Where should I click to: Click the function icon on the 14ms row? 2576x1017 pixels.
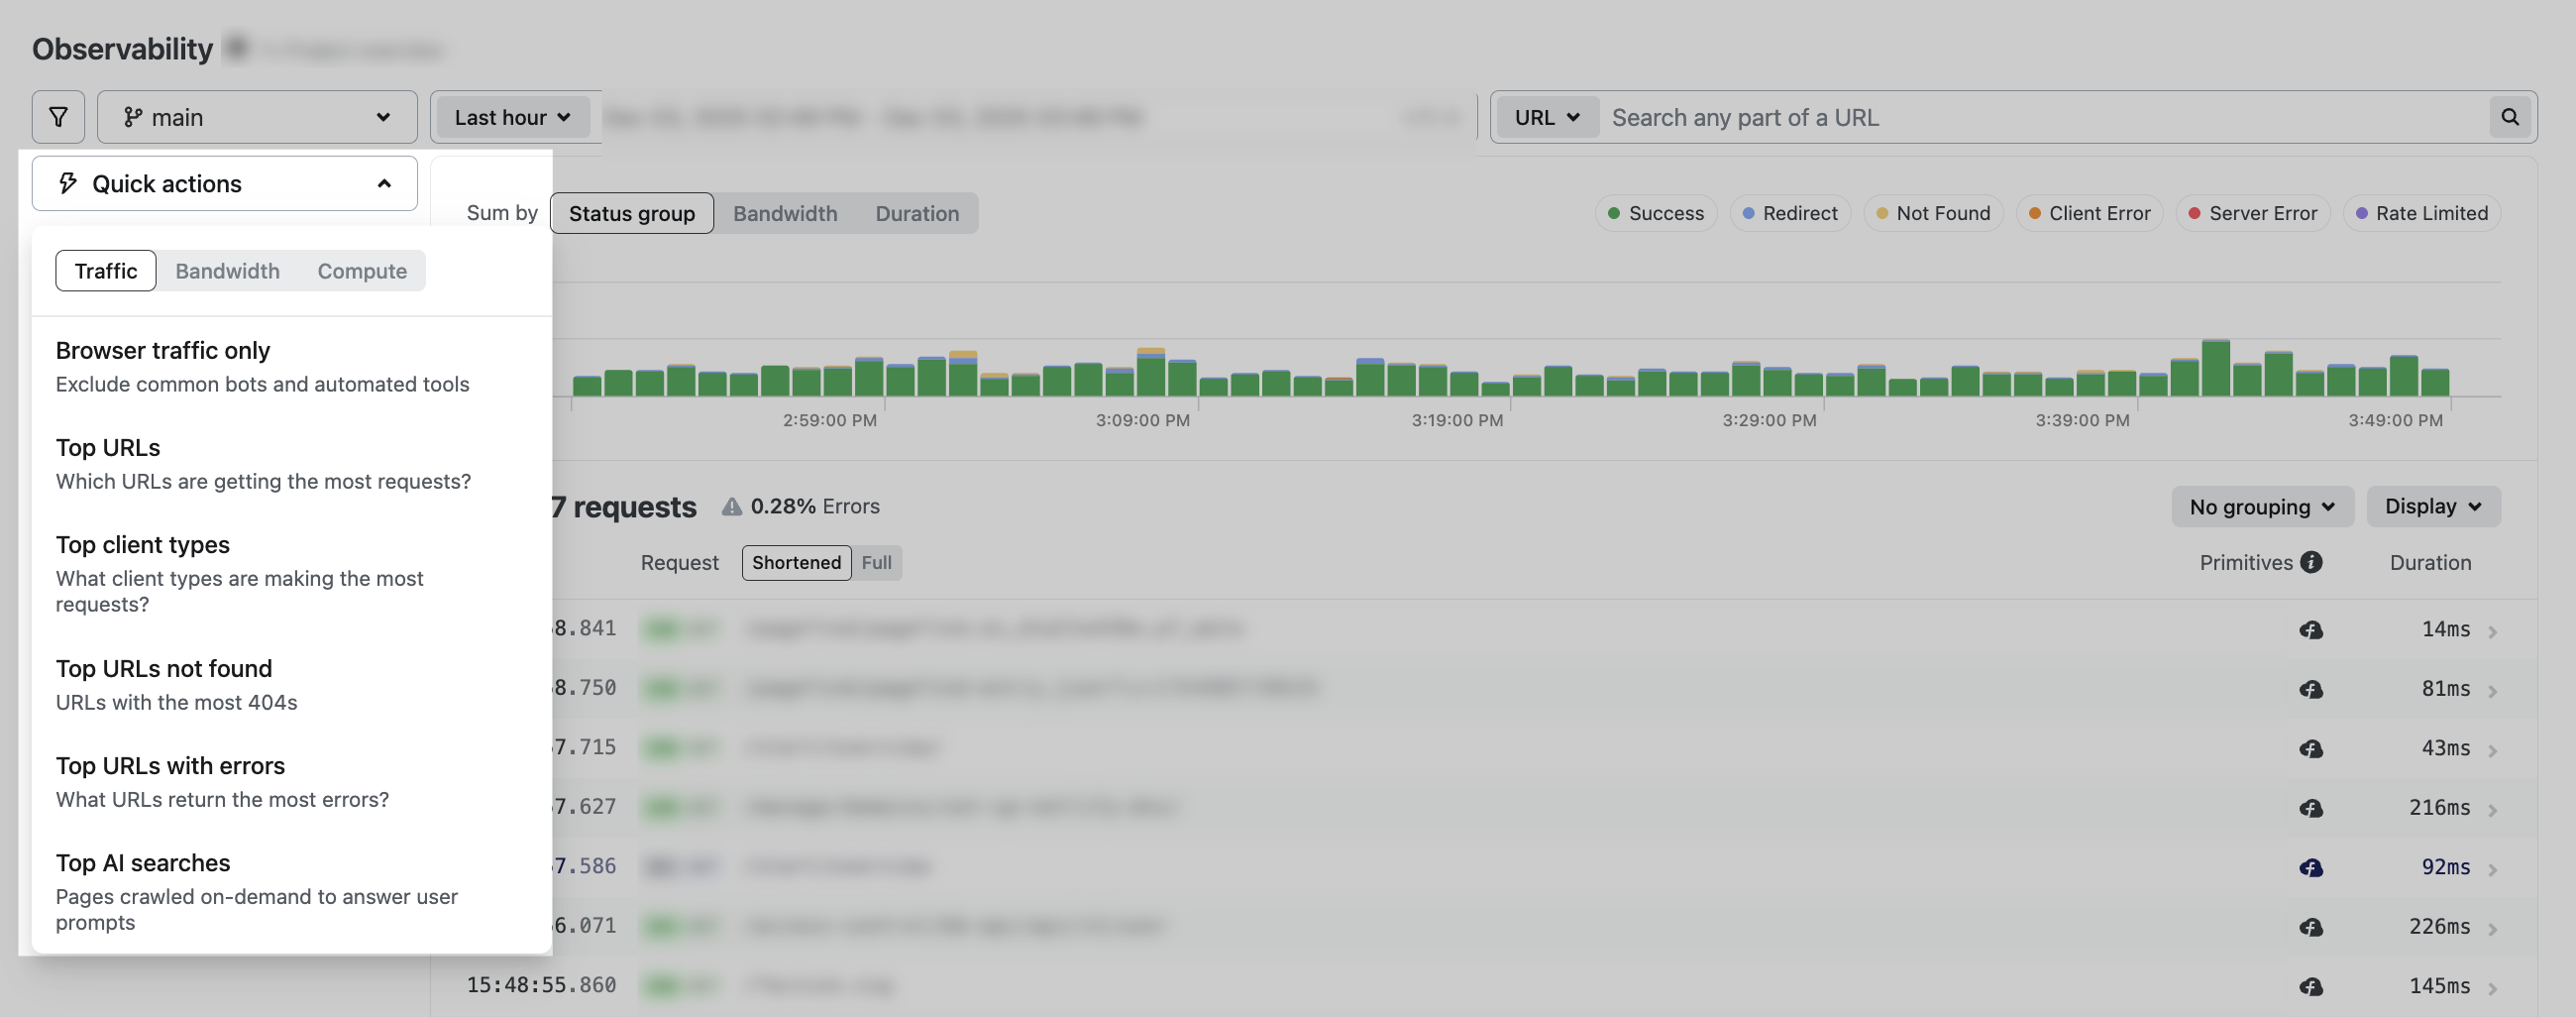2312,630
